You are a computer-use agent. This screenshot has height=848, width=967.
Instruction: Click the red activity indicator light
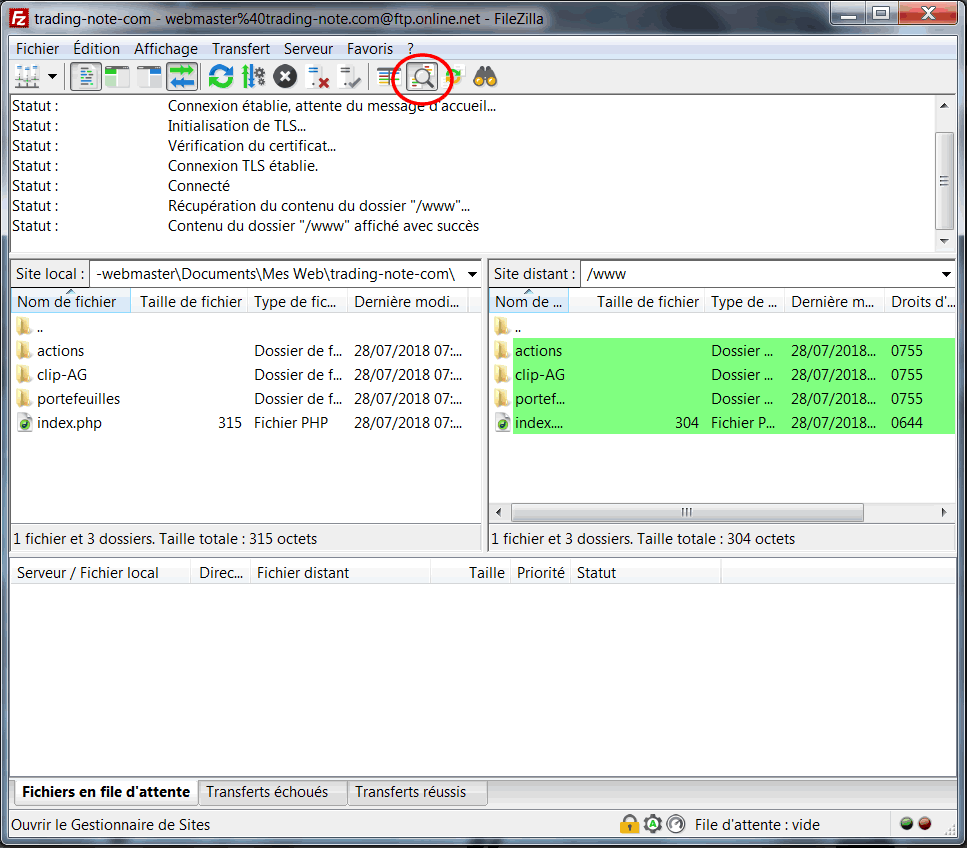pyautogui.click(x=925, y=823)
